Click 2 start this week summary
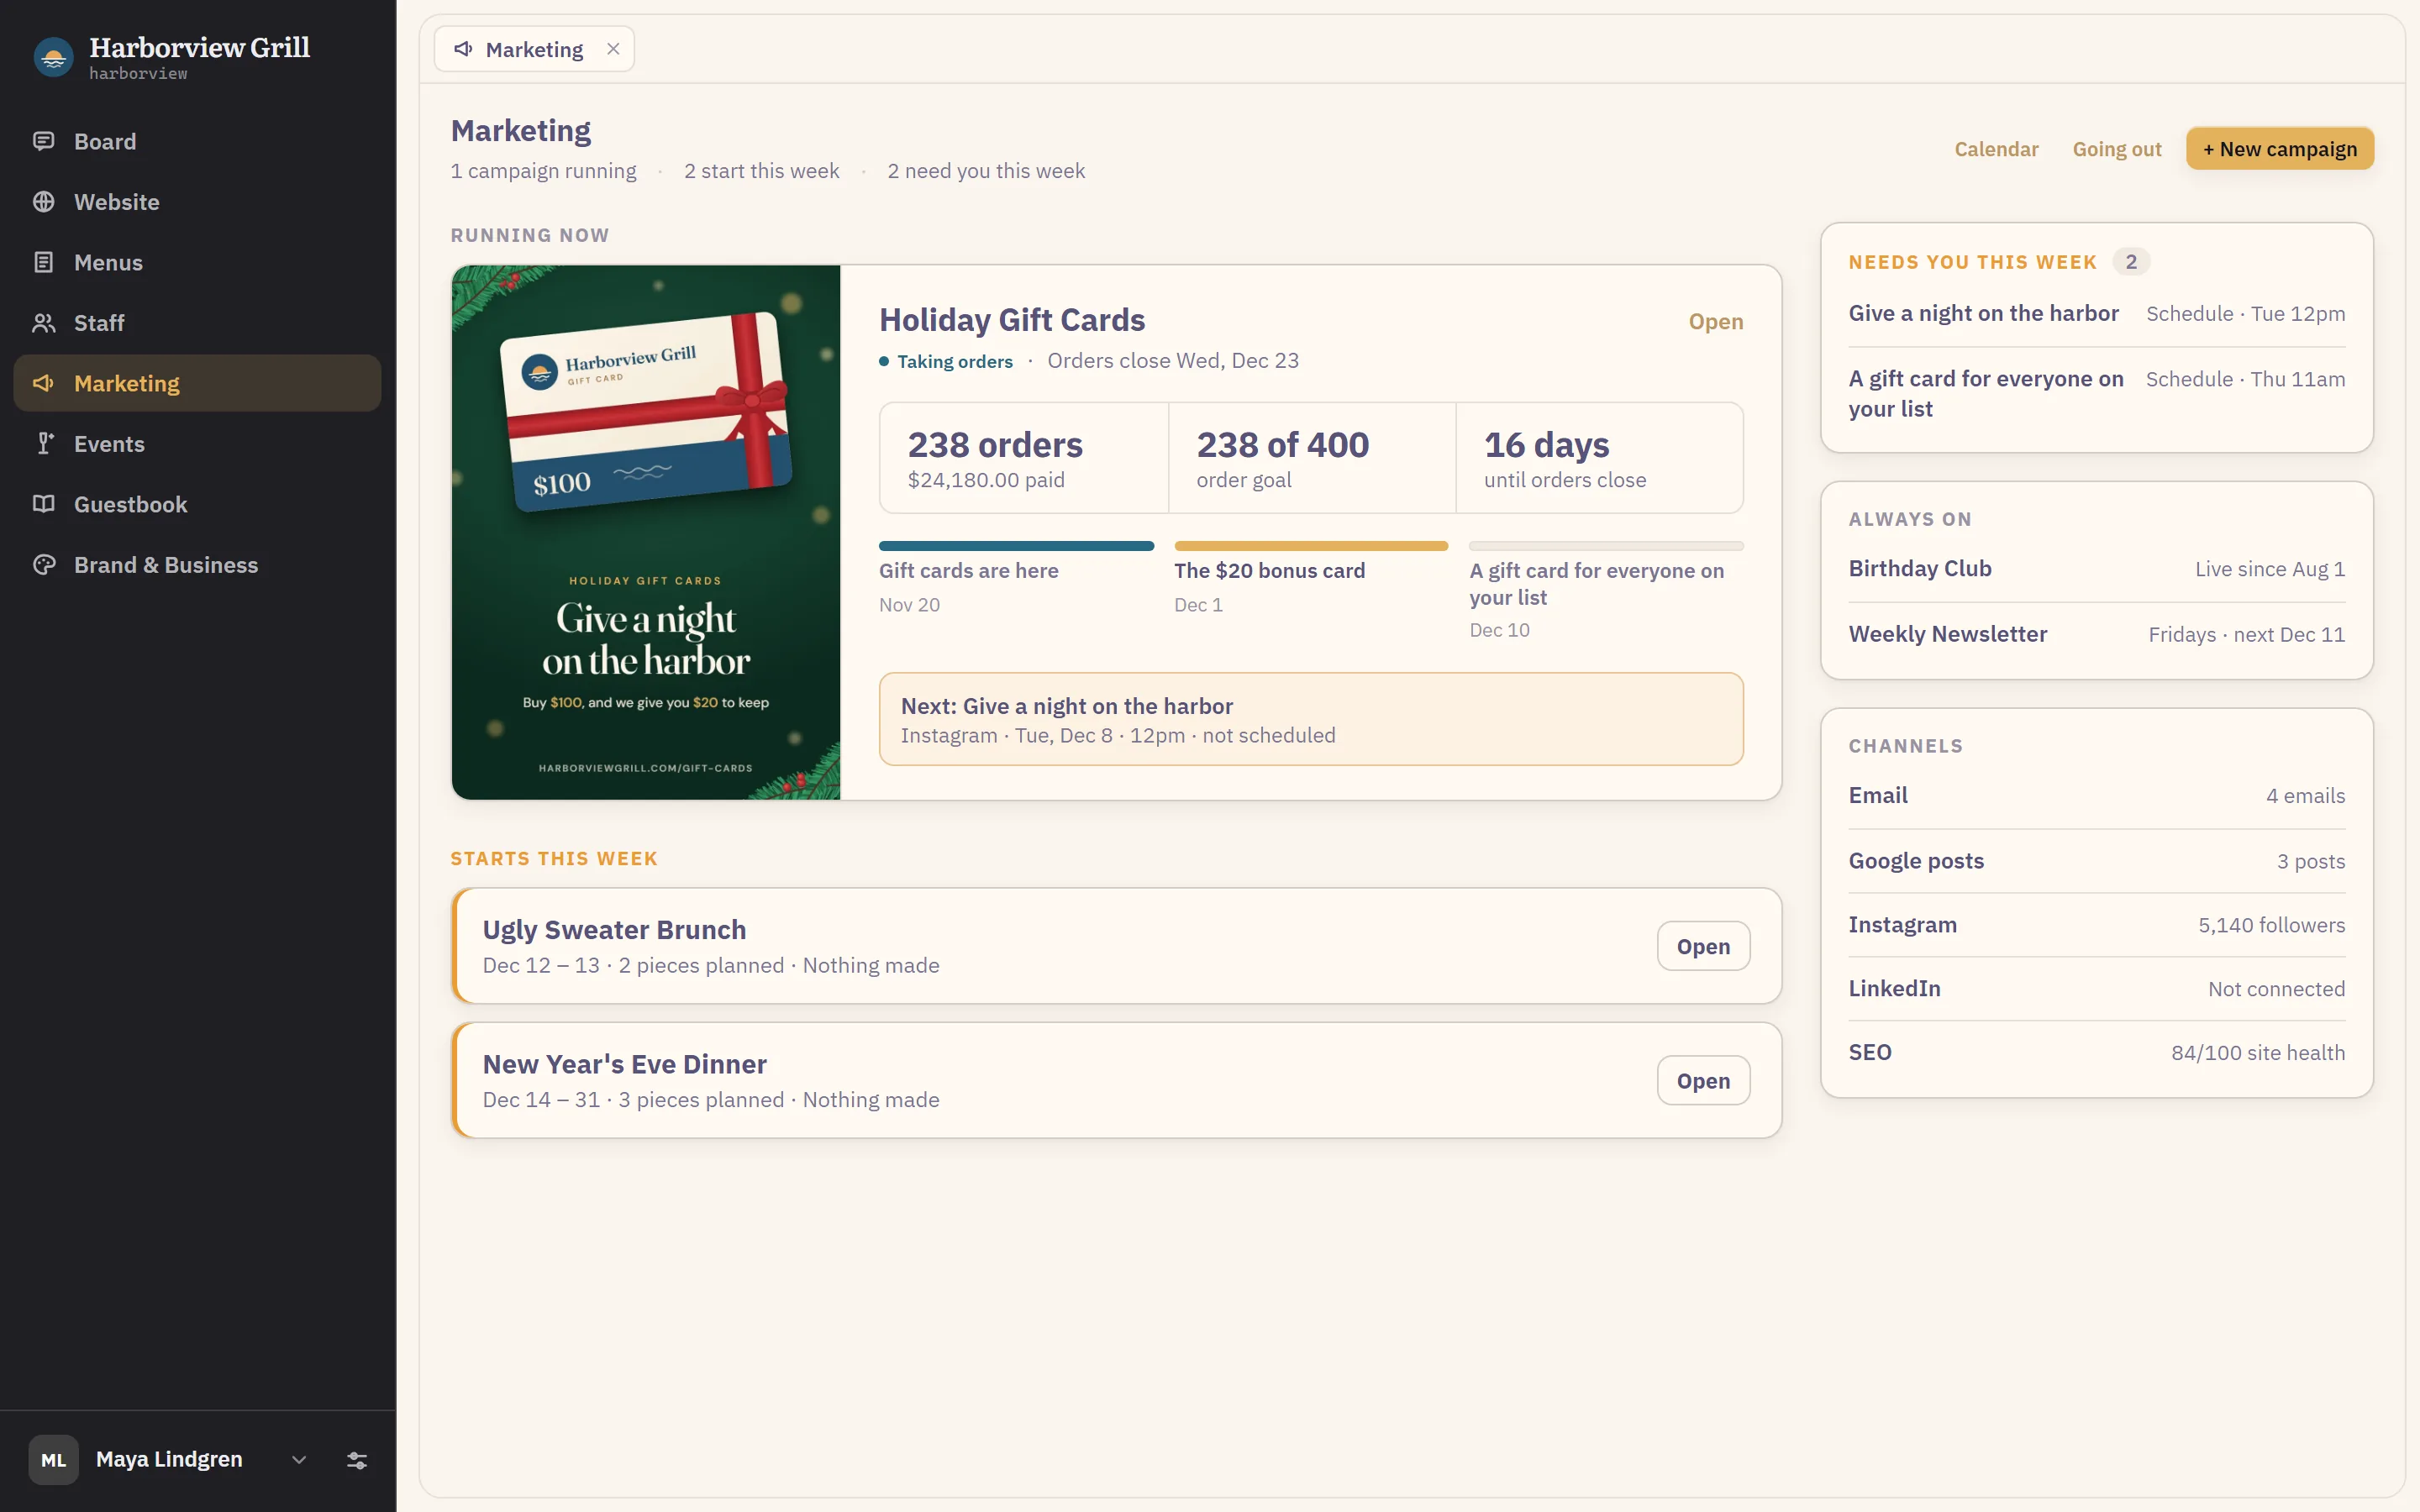Screen dimensions: 2420x1512 761,171
